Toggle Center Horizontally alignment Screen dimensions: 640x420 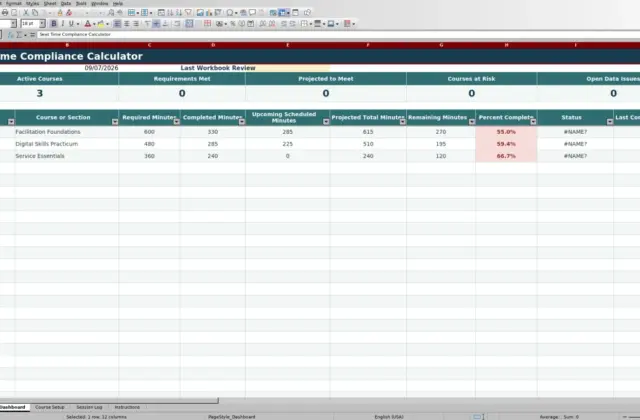(x=127, y=24)
